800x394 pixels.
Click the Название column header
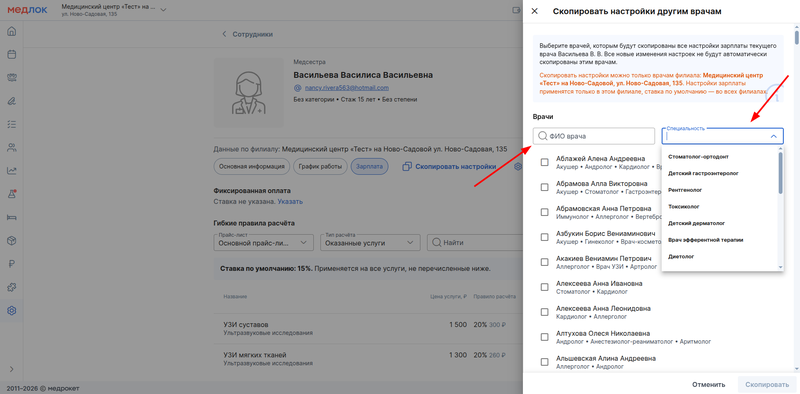(x=235, y=297)
